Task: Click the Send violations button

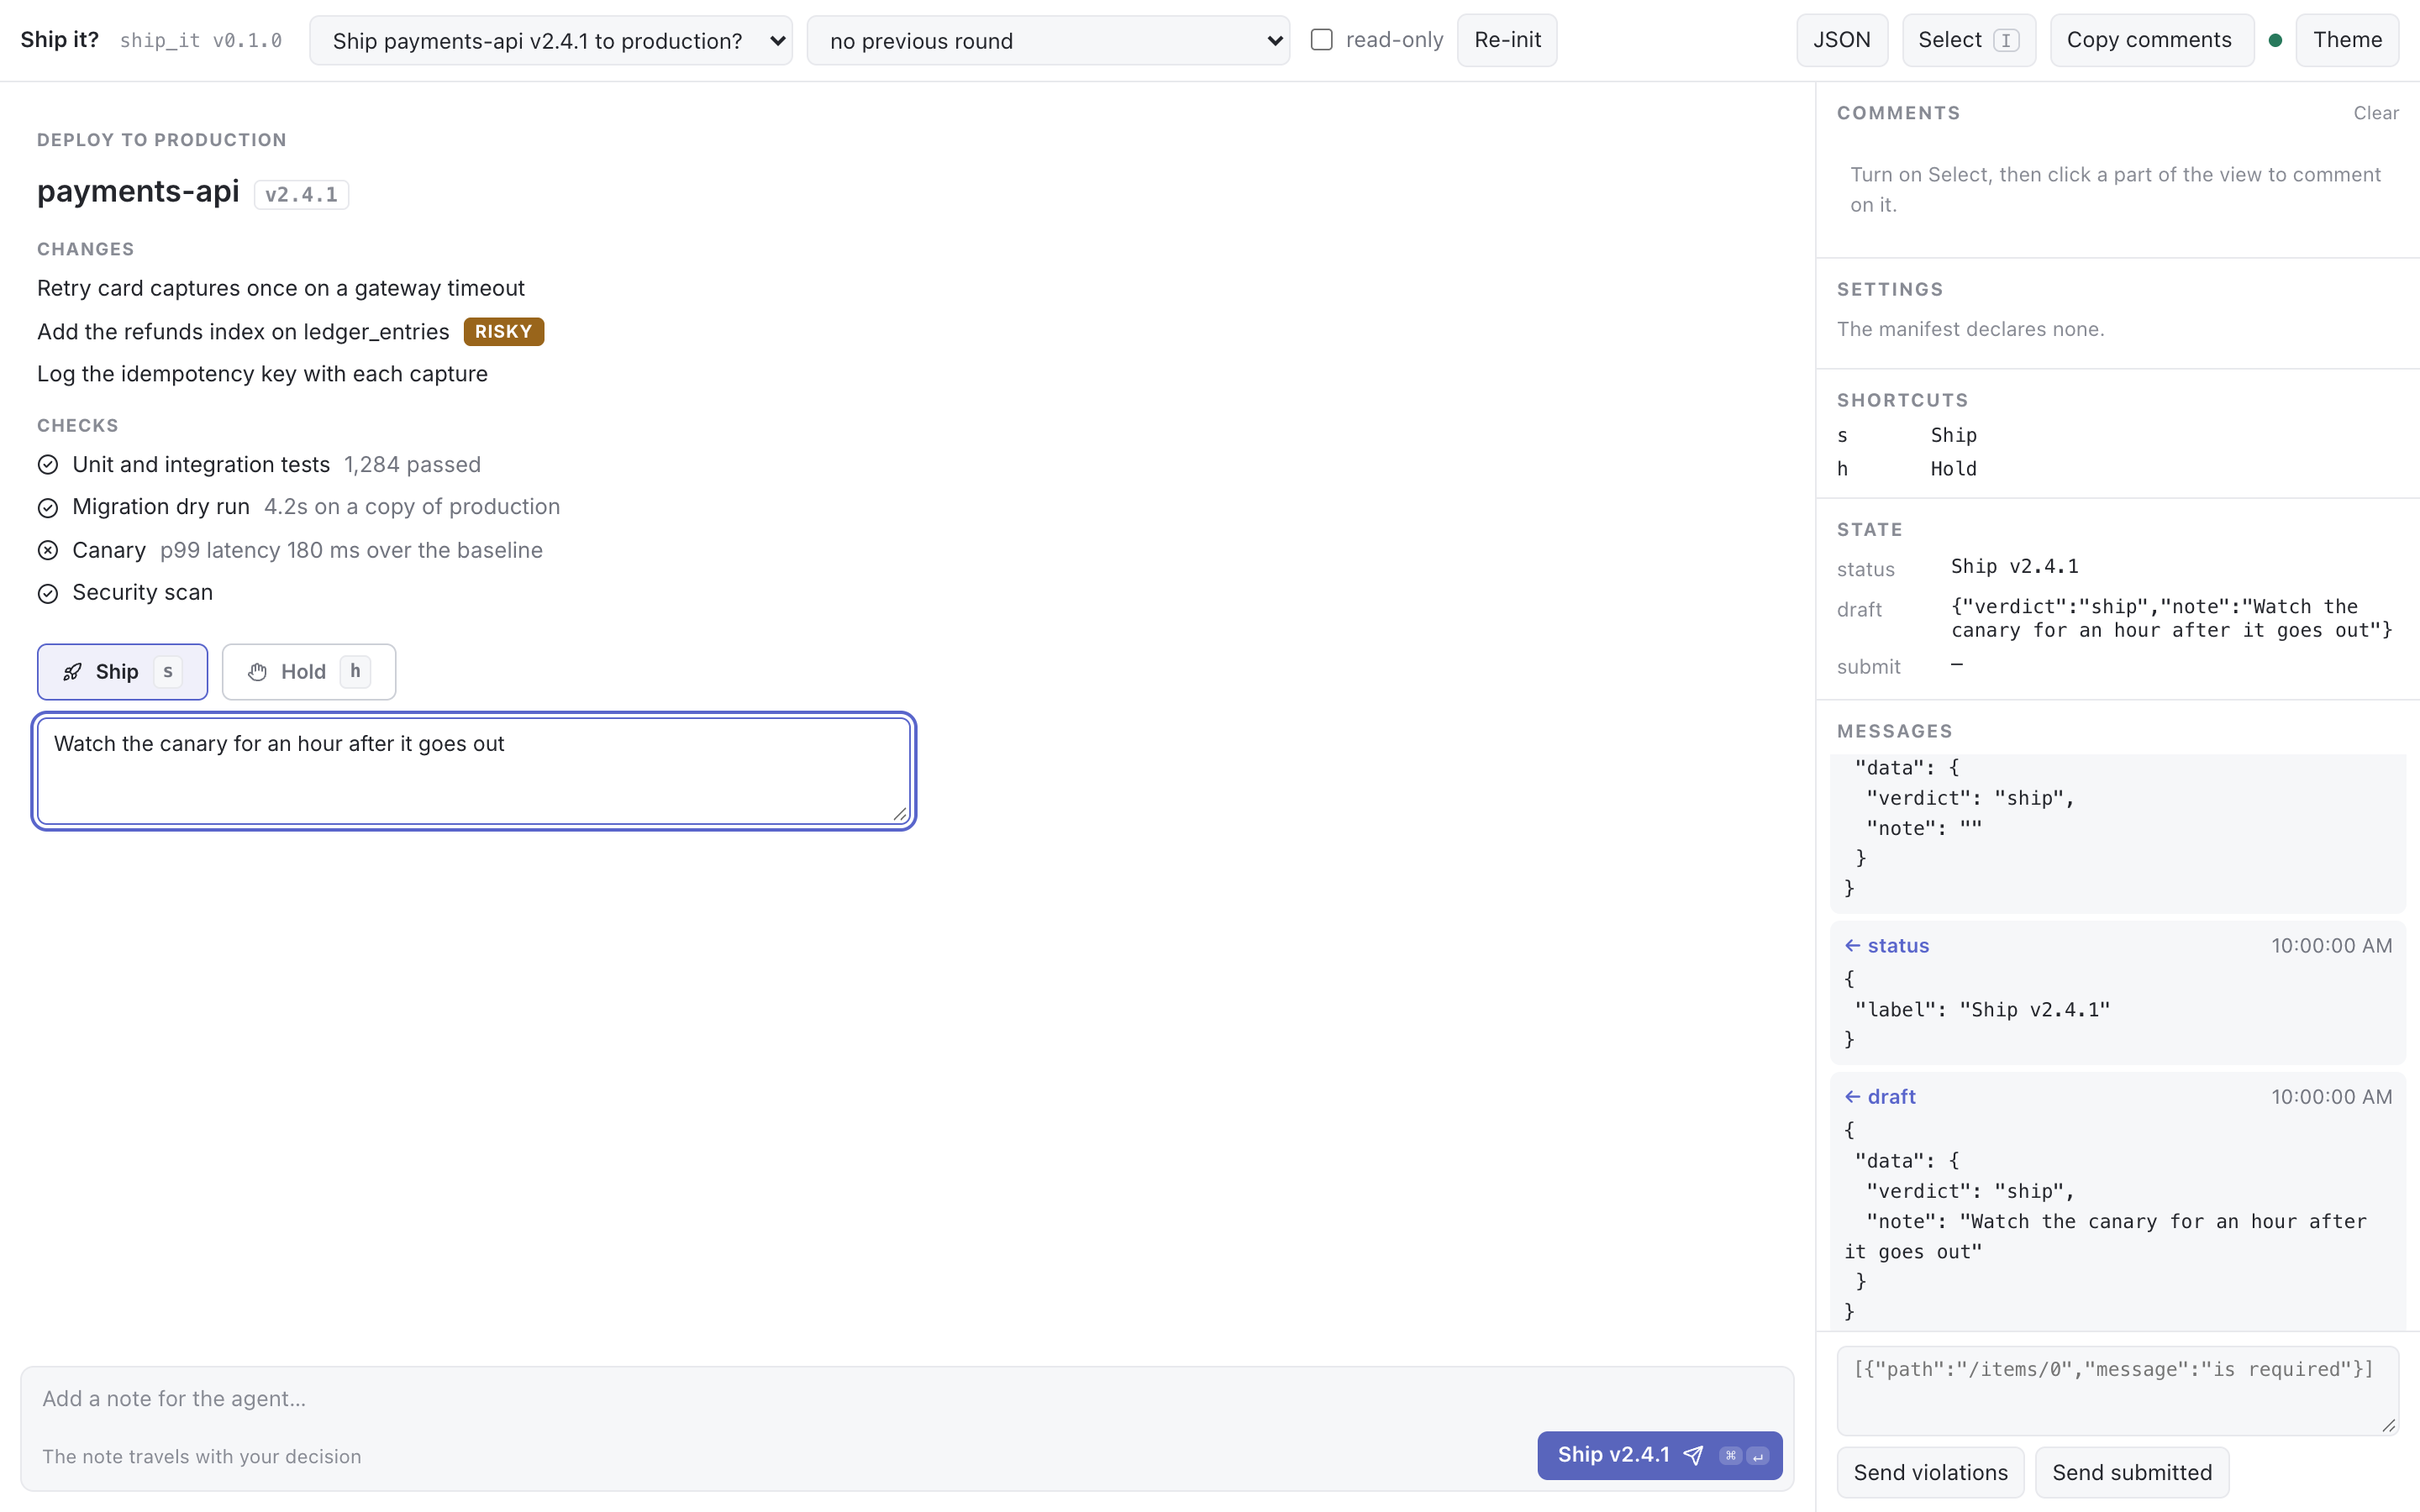Action: click(1930, 1472)
